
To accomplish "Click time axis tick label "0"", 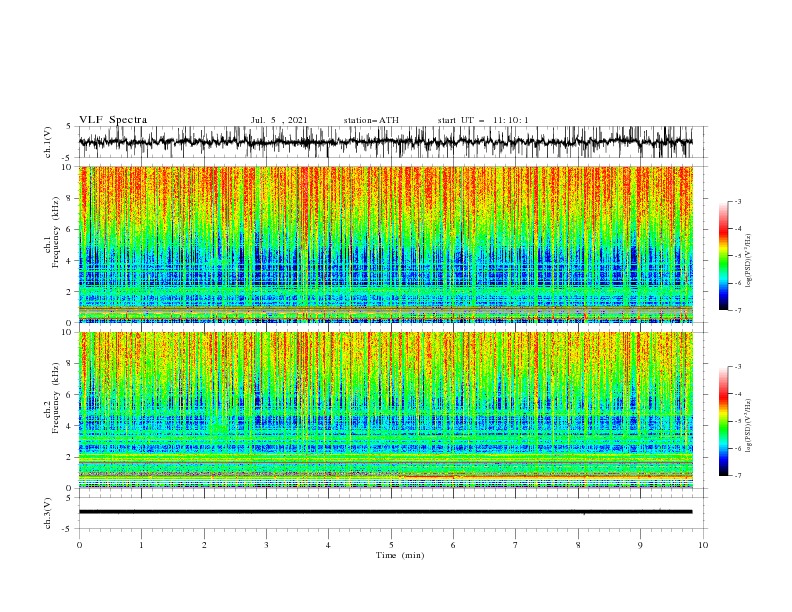I will point(79,545).
